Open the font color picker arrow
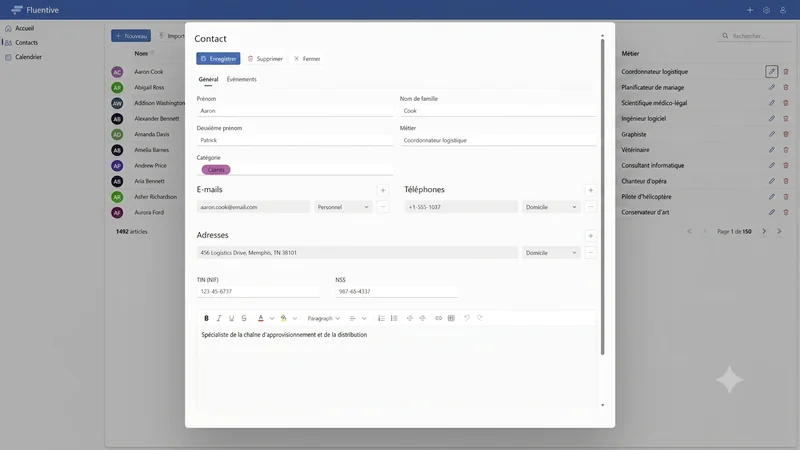This screenshot has height=450, width=800. [x=272, y=318]
